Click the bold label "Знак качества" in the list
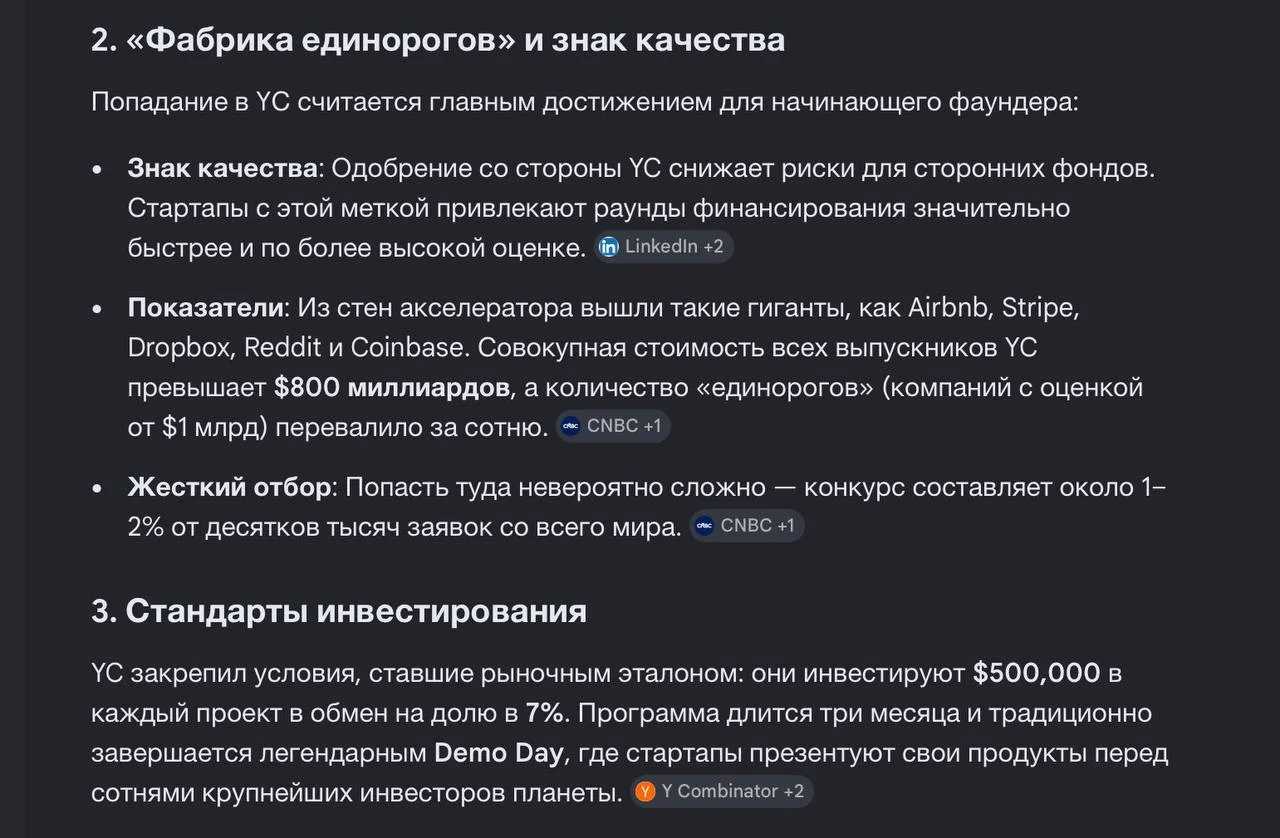1280x838 pixels. (222, 168)
